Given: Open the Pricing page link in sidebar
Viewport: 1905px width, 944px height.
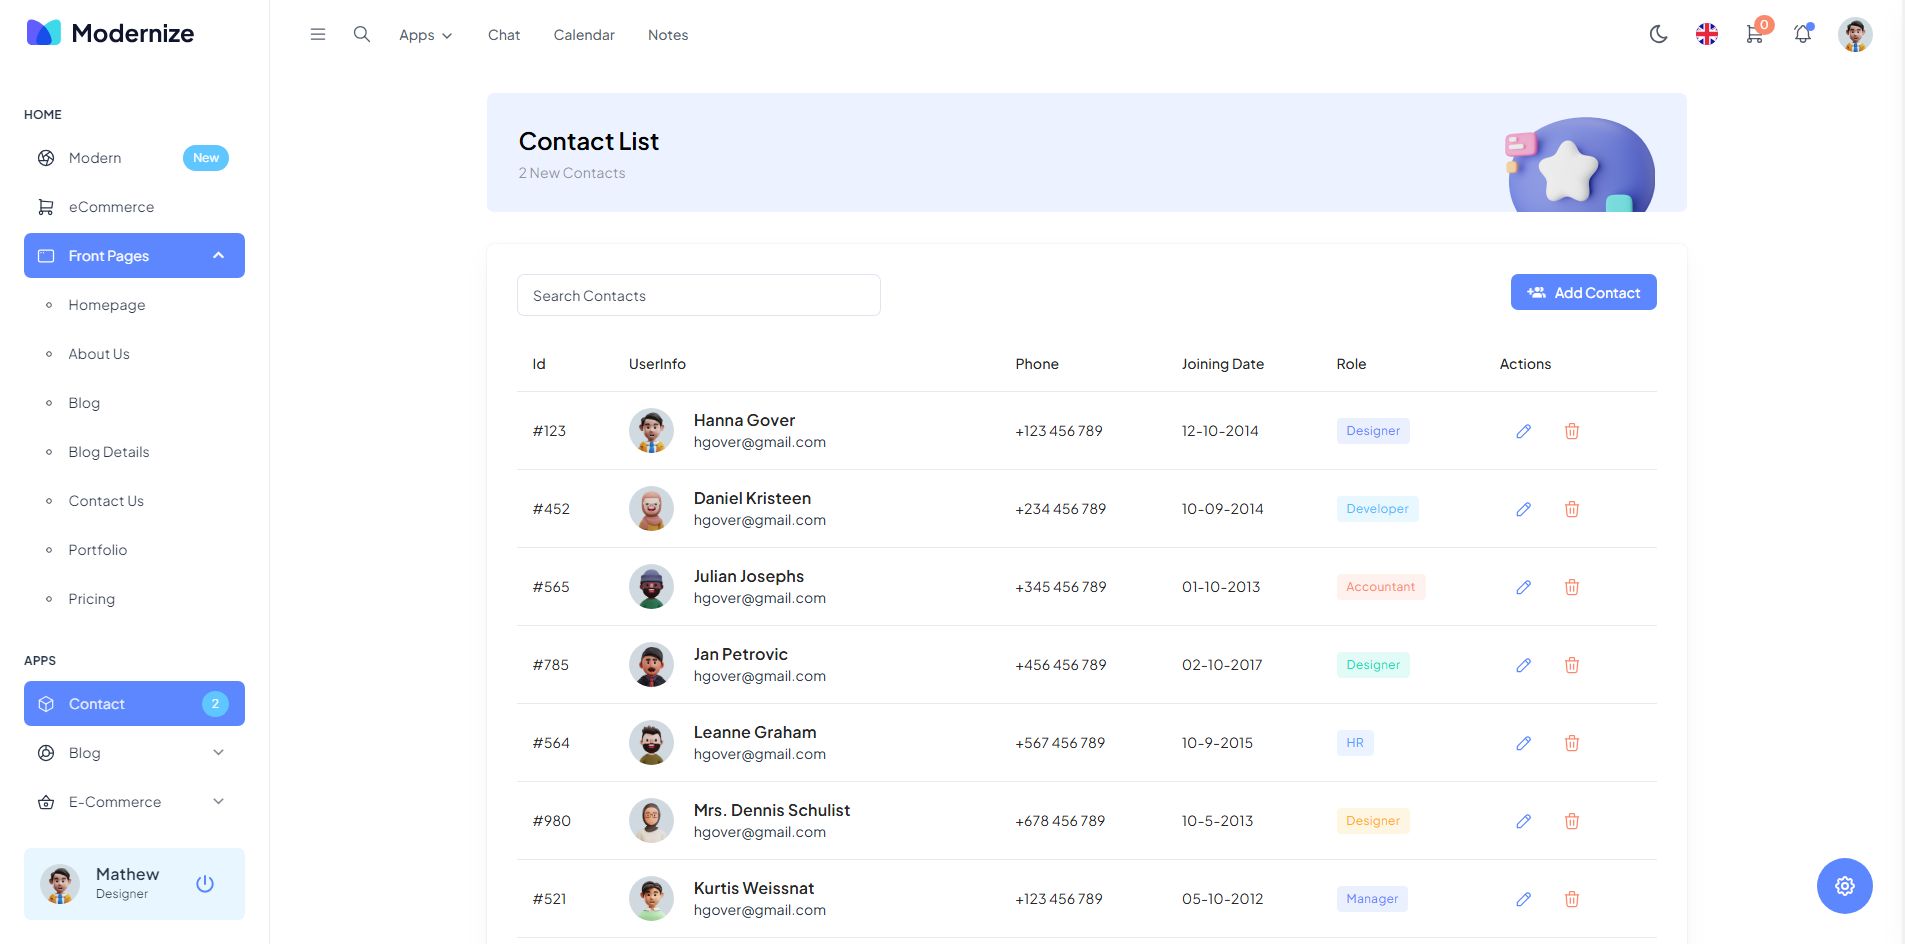Looking at the screenshot, I should 92,599.
